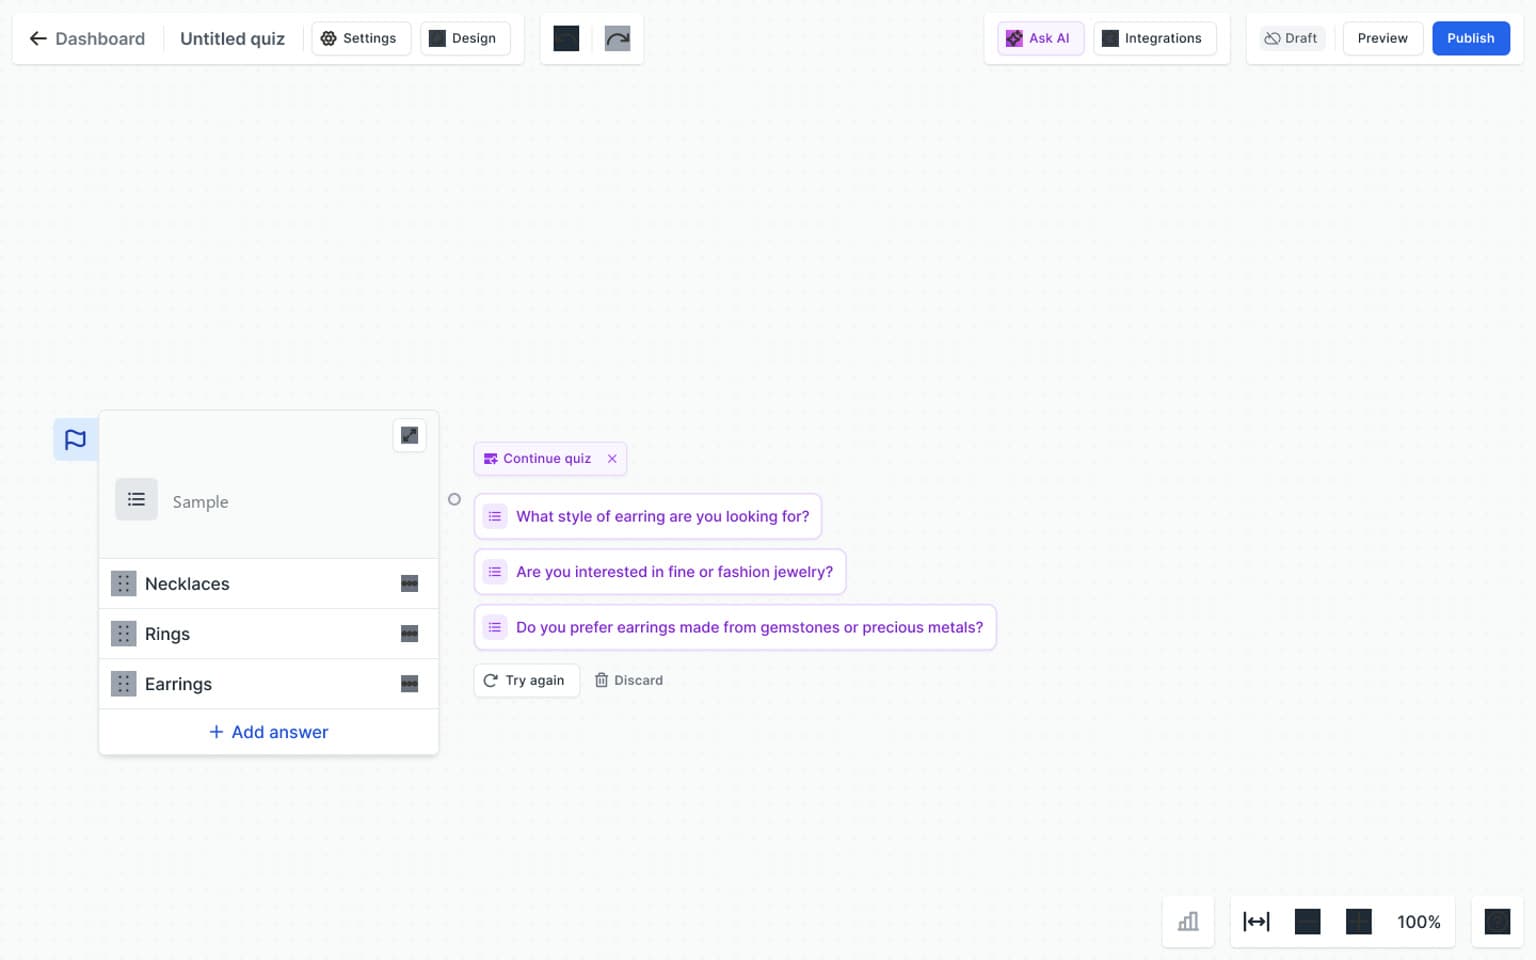Click the redo arrow icon
1536x960 pixels.
(617, 39)
